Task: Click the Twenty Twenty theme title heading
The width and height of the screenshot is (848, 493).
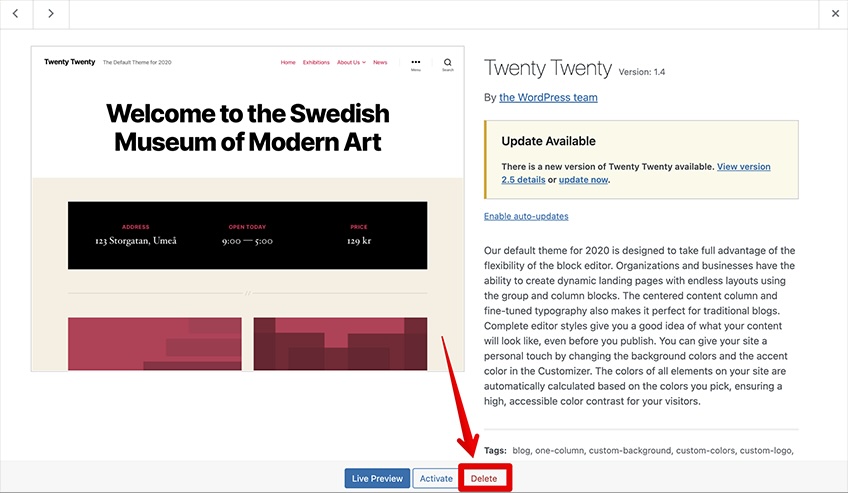Action: pos(547,68)
